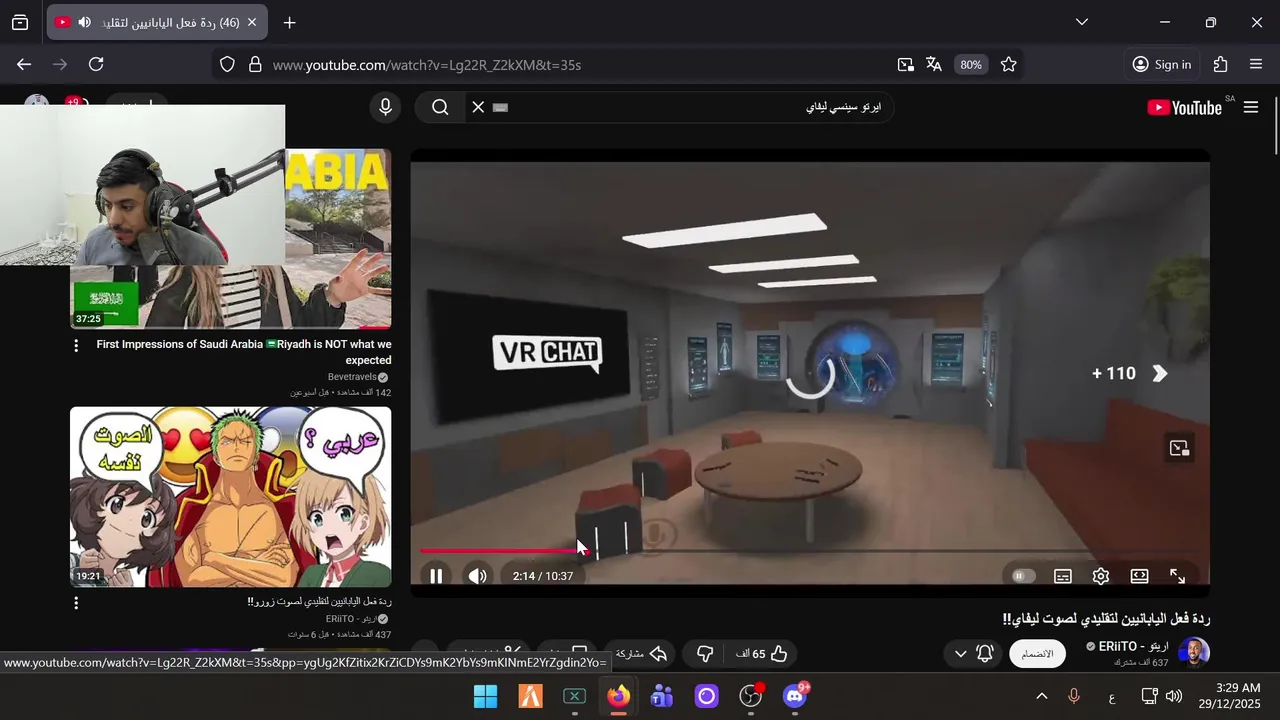Open Microsoft Teams from taskbar

point(662,696)
